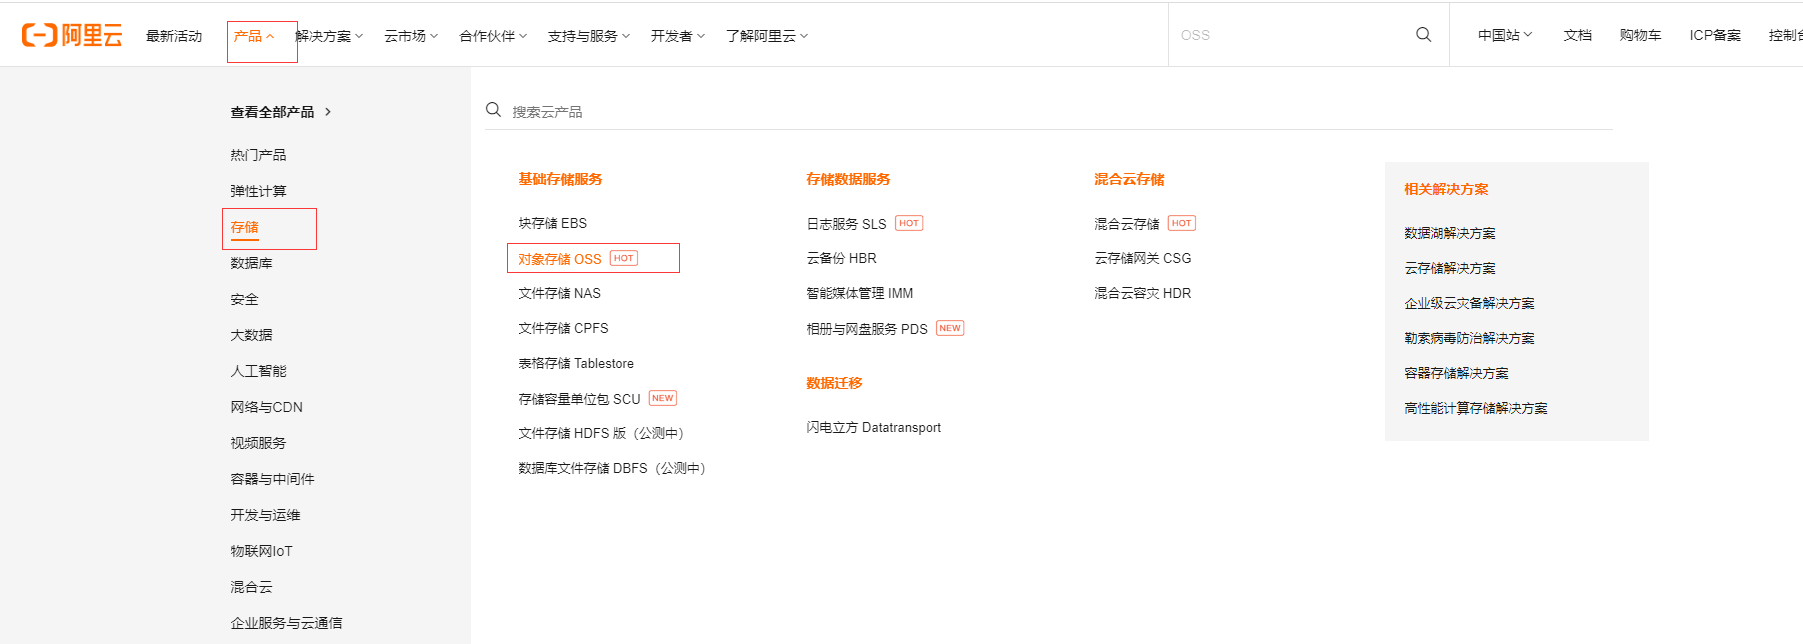
Task: Click the search magnifier icon in top bar
Action: tap(1423, 35)
